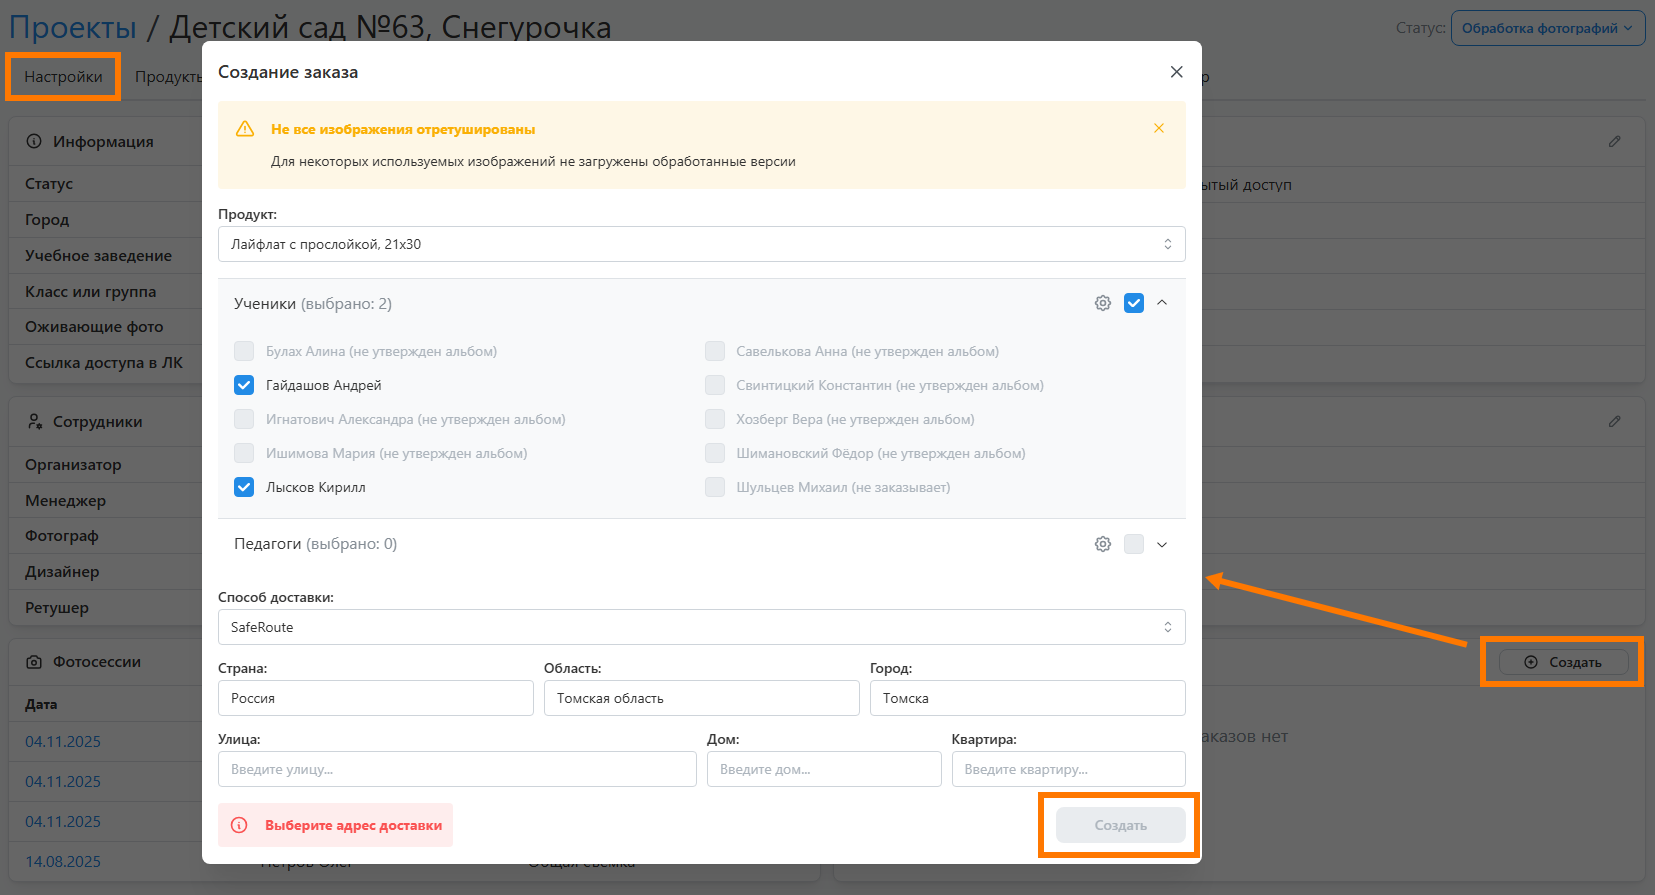Click the warning triangle icon in banner
Screen dimensions: 1655x895
click(x=245, y=129)
